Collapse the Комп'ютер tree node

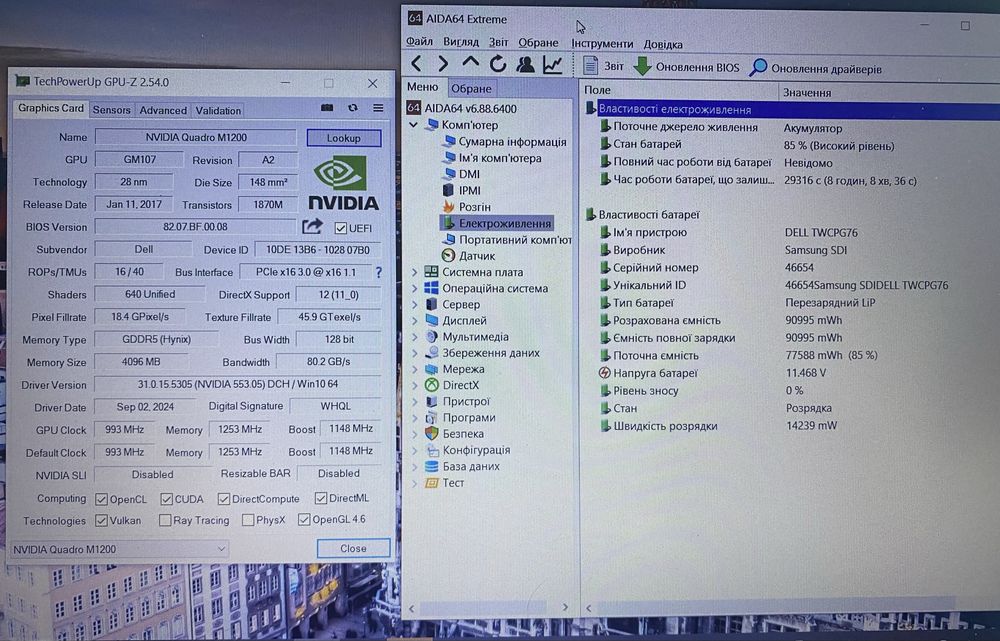pos(414,124)
